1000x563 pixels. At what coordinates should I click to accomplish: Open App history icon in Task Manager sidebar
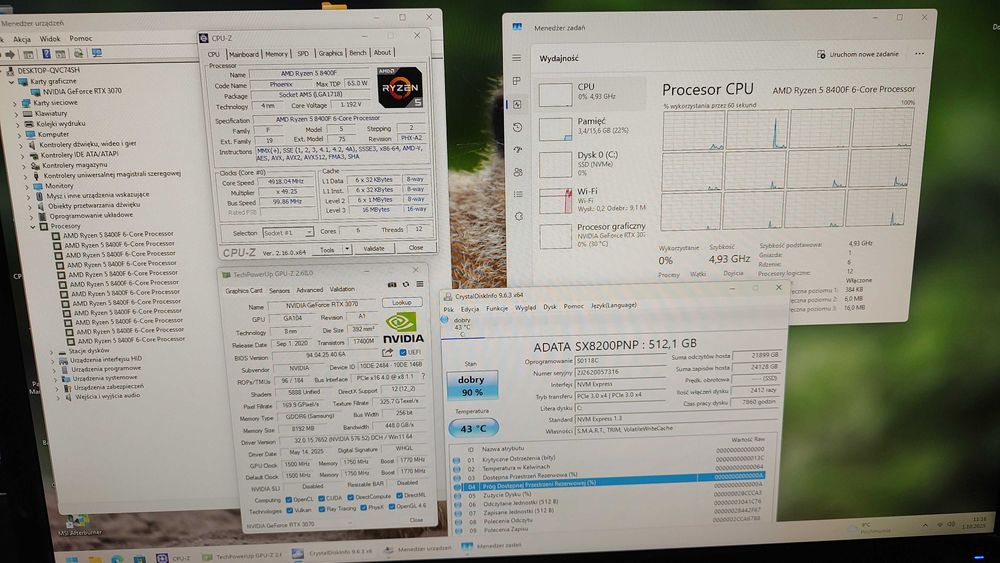[x=518, y=127]
